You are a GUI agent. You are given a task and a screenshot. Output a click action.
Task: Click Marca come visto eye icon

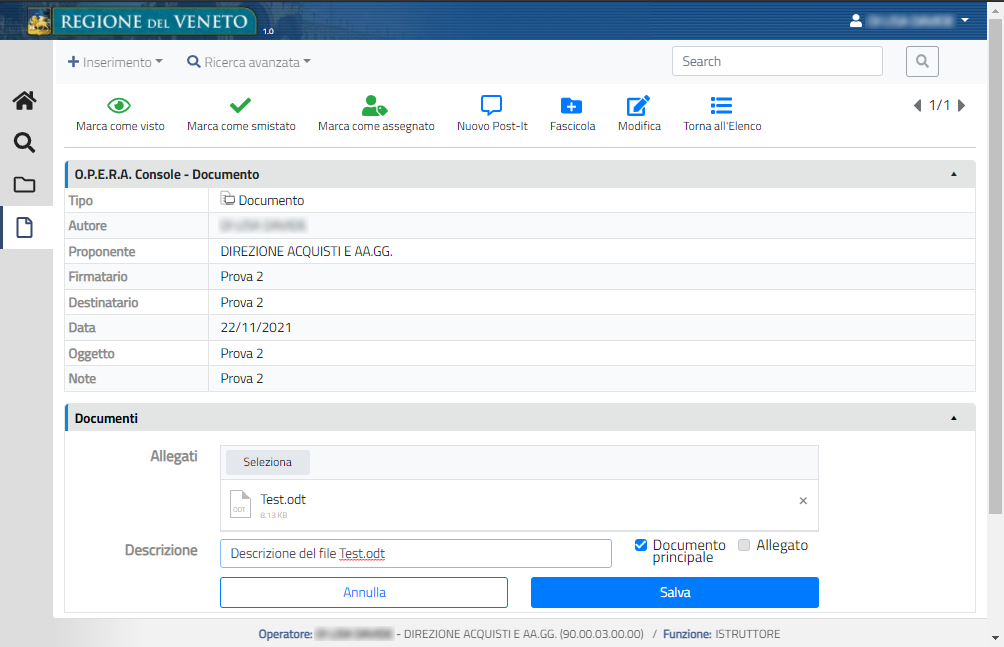[x=119, y=105]
